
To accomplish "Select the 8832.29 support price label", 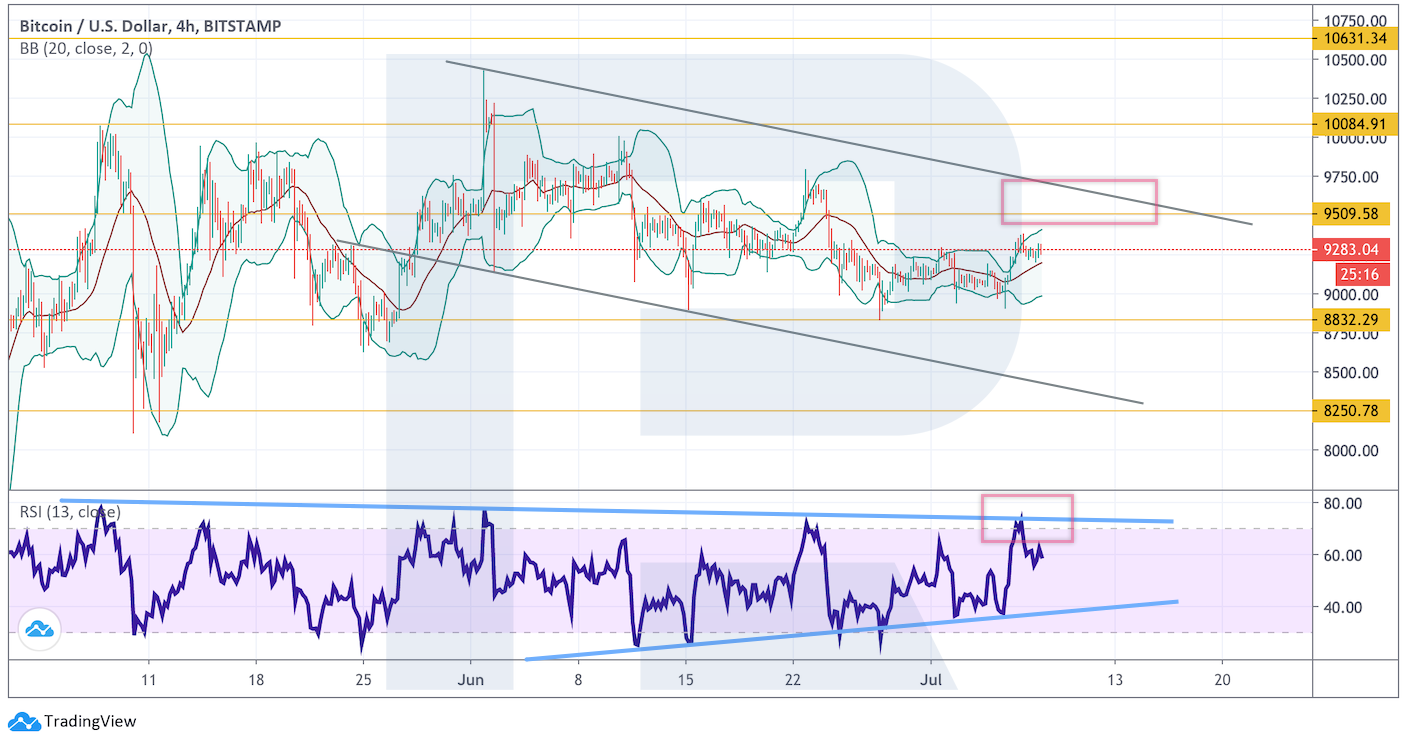I will click(1350, 320).
